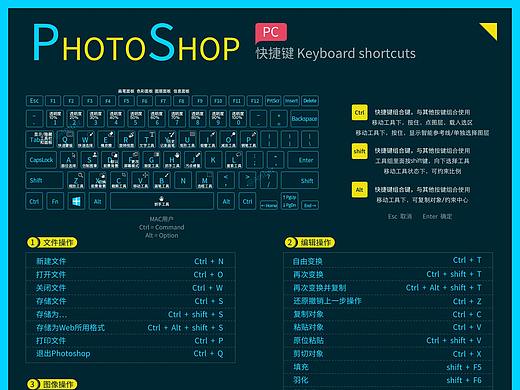Select the 关闭文件 row
This screenshot has height=390, width=520.
click(x=130, y=288)
